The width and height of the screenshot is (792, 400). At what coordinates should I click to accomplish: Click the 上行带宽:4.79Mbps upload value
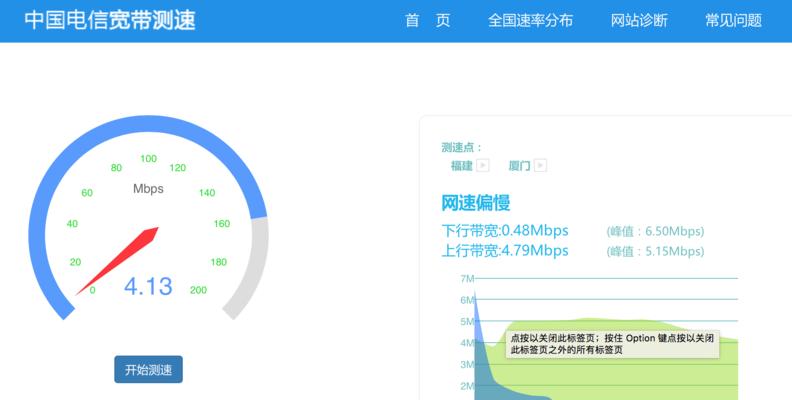tap(505, 251)
